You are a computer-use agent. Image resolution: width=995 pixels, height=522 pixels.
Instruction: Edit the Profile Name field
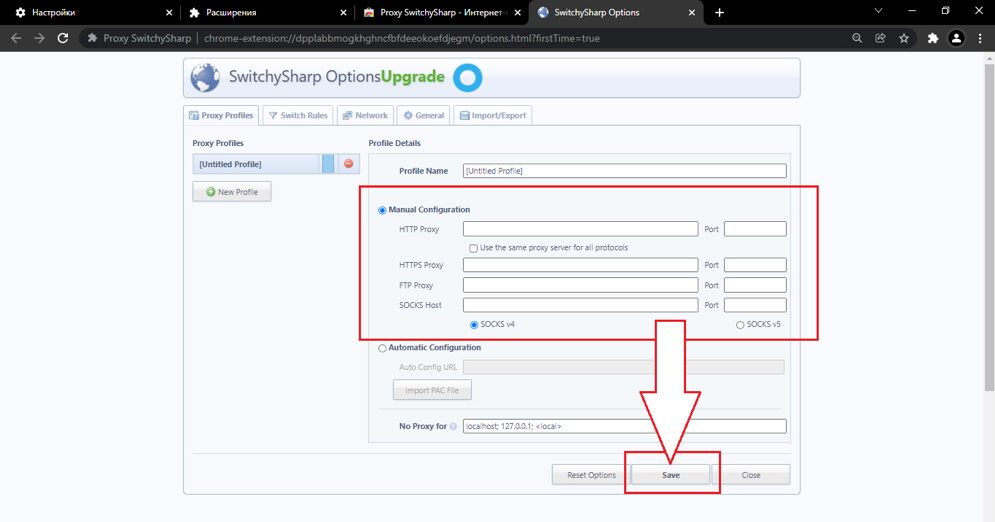pos(624,171)
